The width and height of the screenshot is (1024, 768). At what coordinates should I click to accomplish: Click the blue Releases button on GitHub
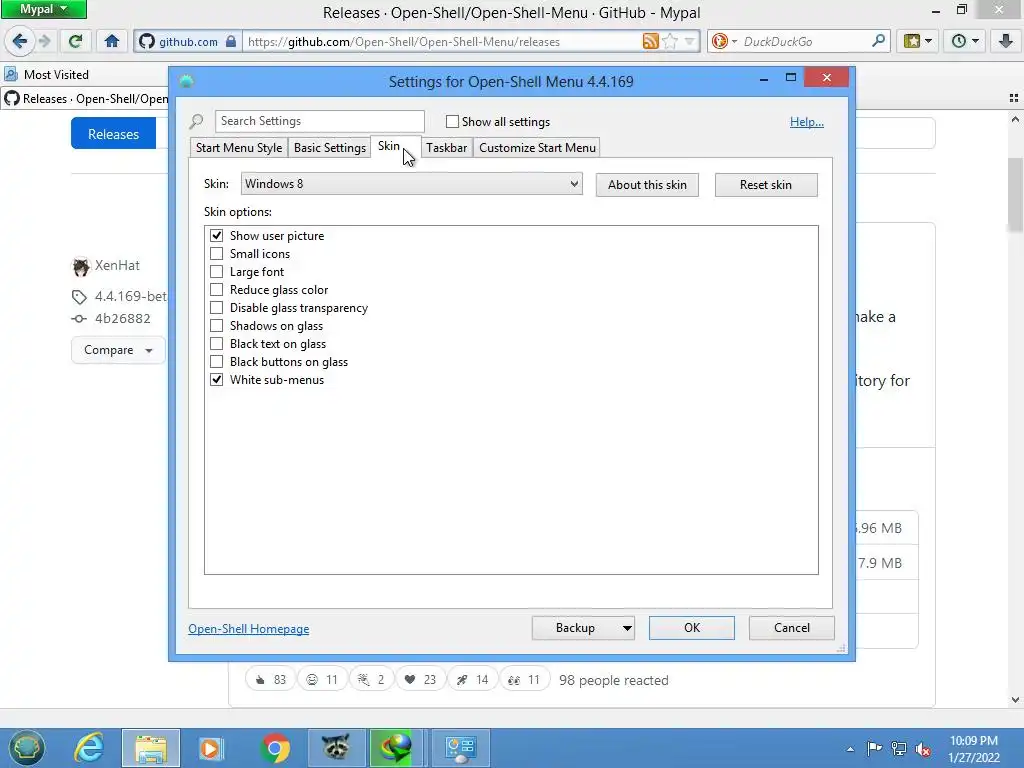tap(114, 134)
